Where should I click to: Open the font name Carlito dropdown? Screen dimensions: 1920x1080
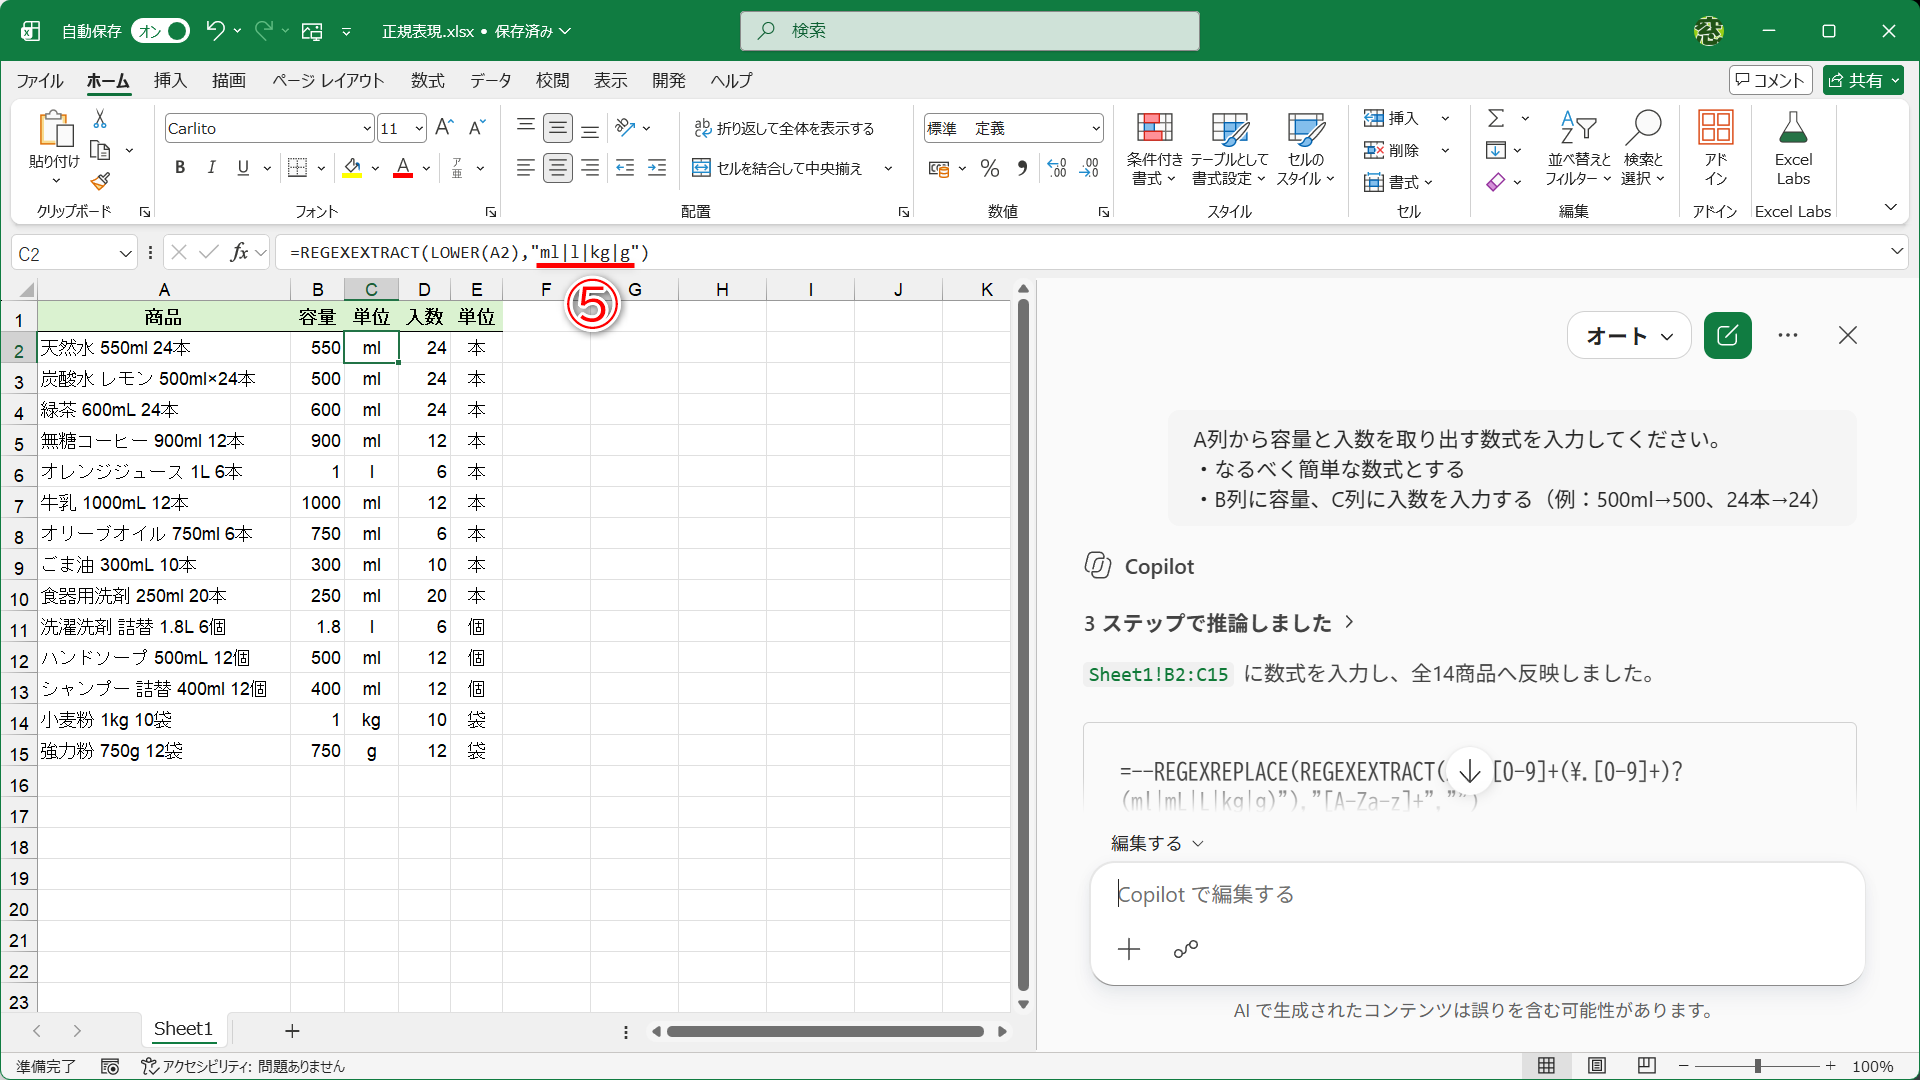(366, 128)
